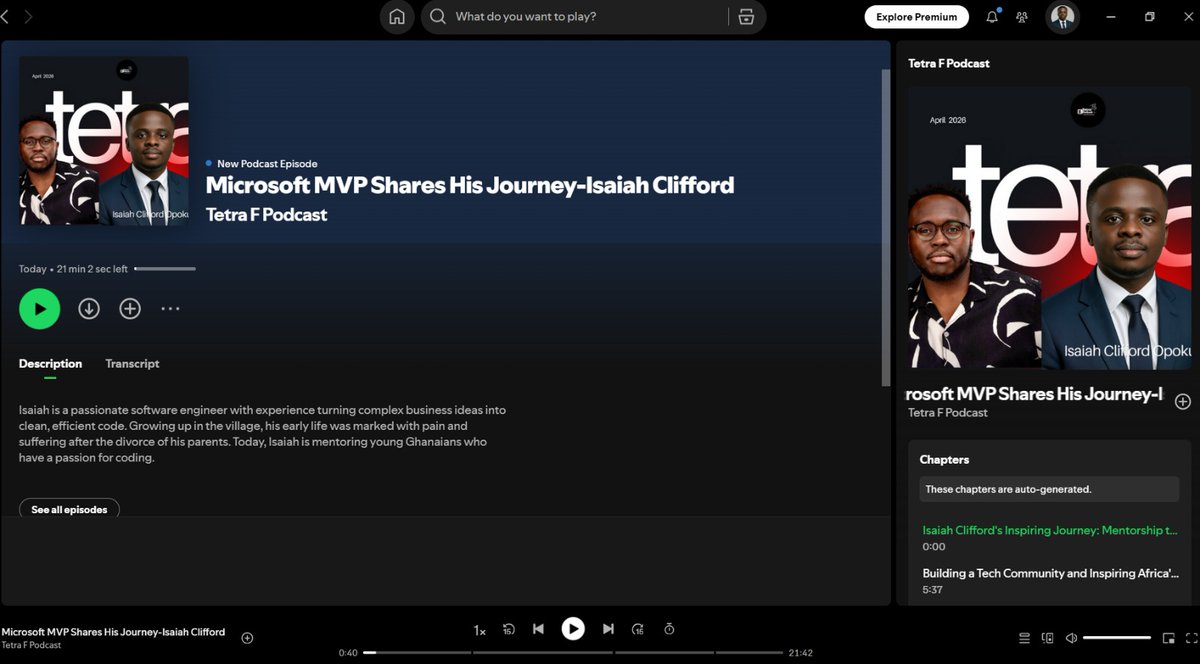The height and width of the screenshot is (664, 1200).
Task: Add current episode from the bottom bar
Action: click(x=247, y=638)
